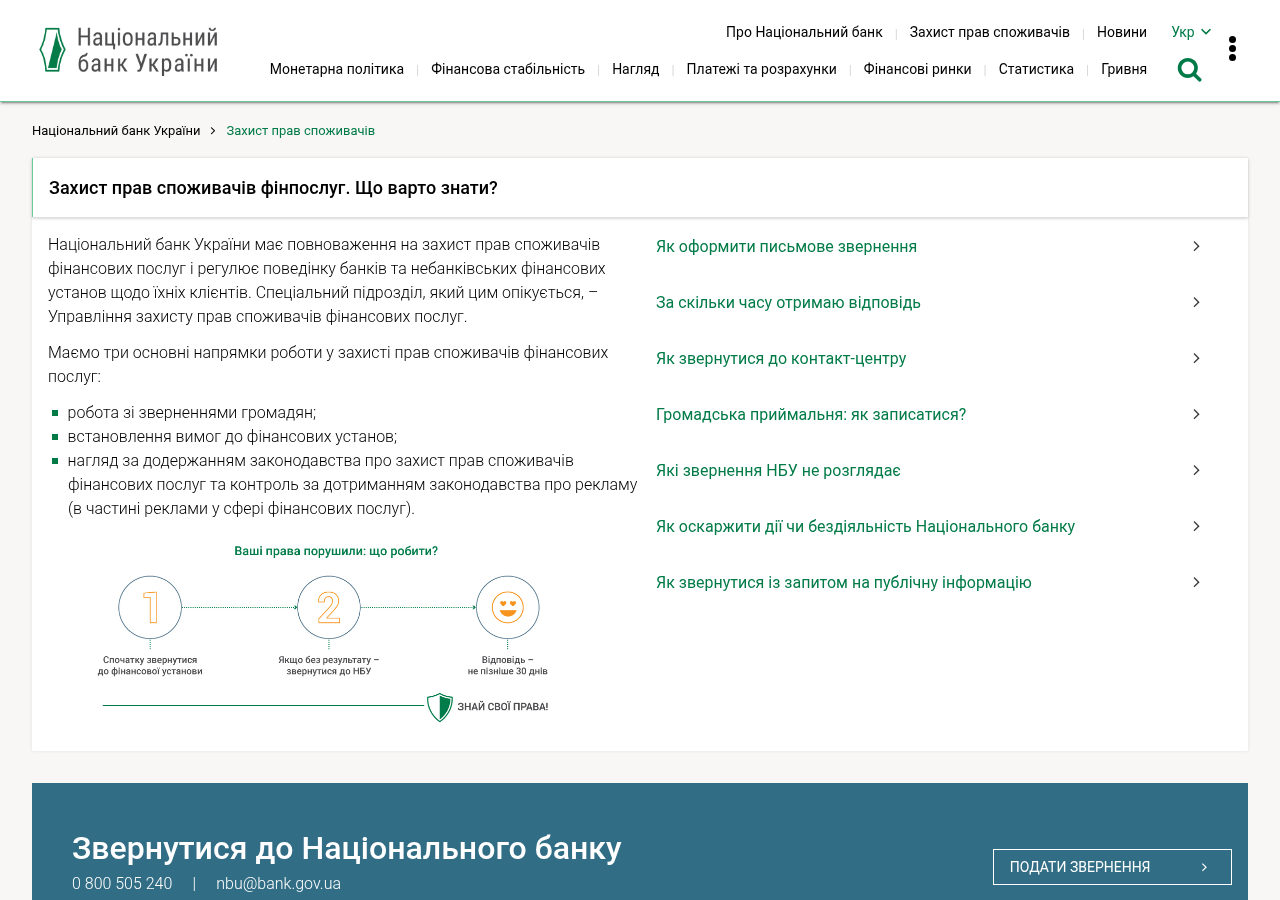Click the 'Ваші права порушили' infographic image
The height and width of the screenshot is (900, 1280).
point(325,633)
